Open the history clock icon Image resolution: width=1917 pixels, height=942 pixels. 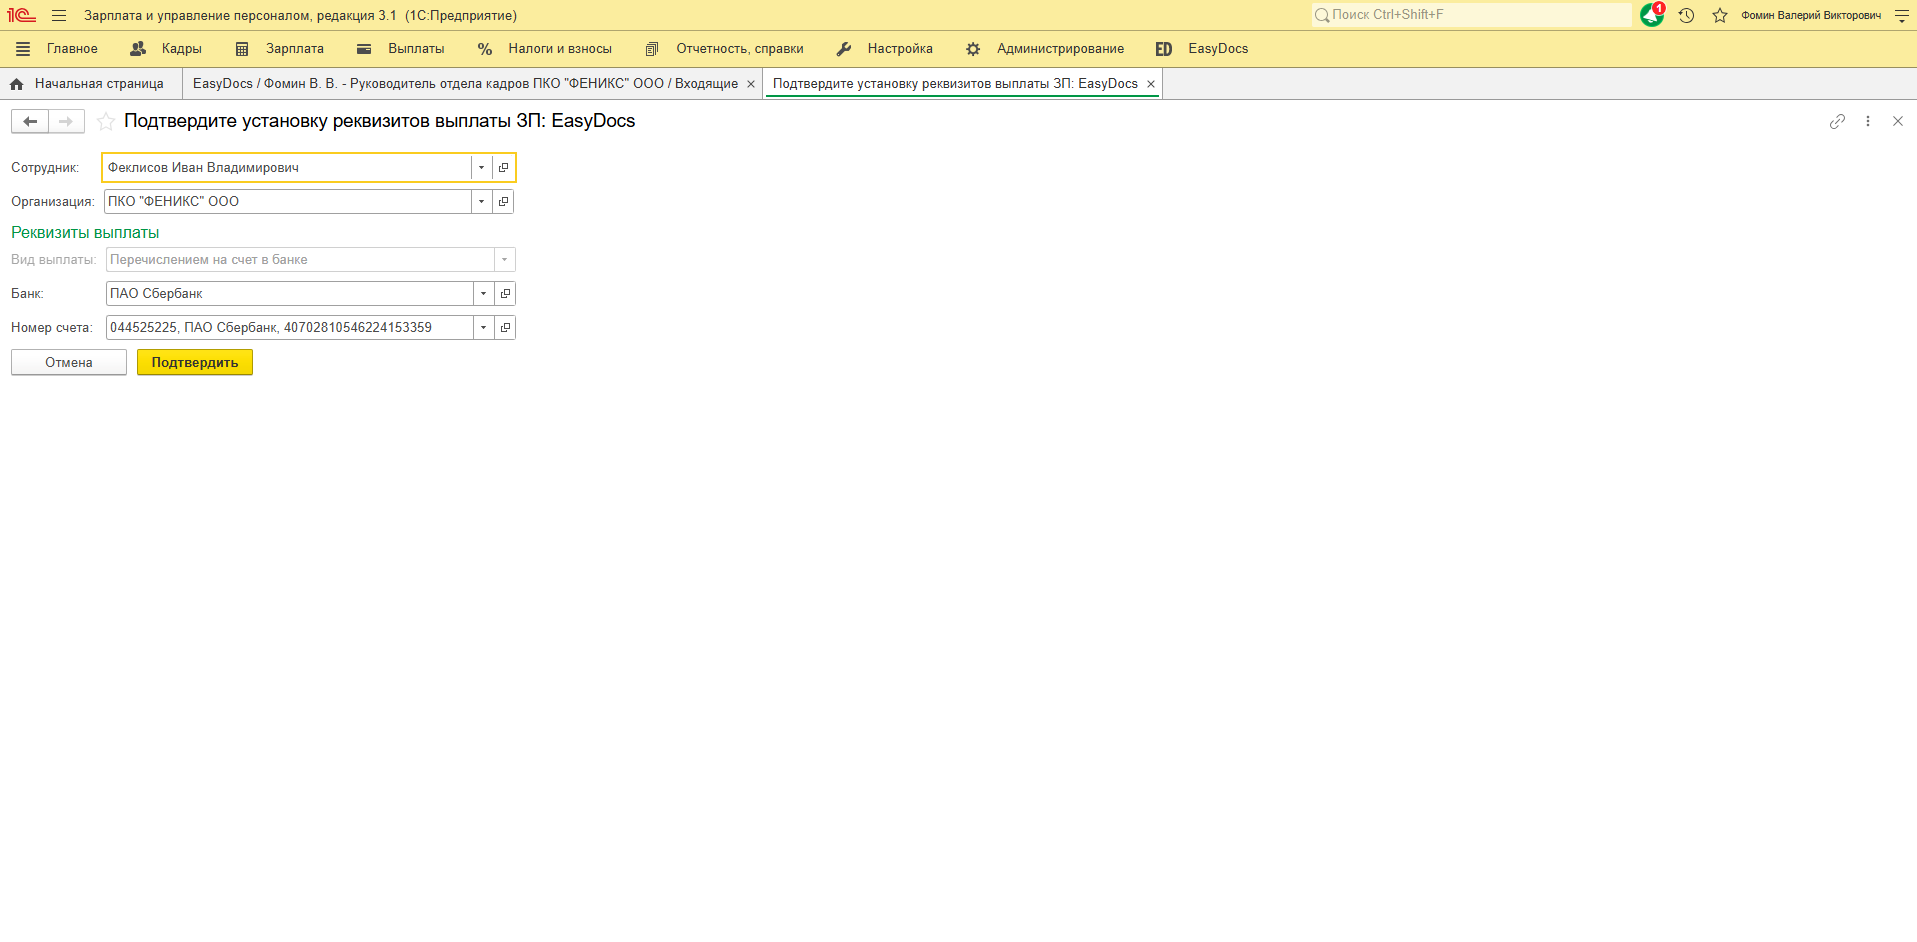1686,16
